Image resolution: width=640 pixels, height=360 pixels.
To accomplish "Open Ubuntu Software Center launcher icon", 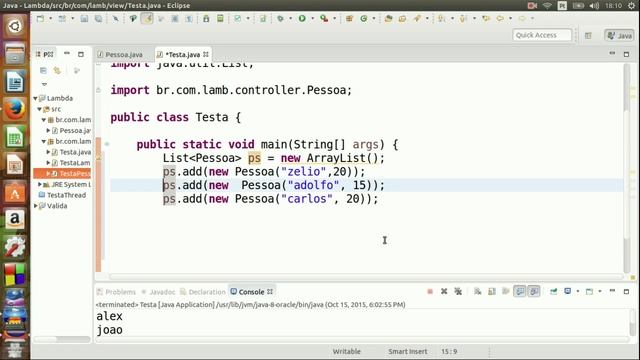I will [x=15, y=192].
